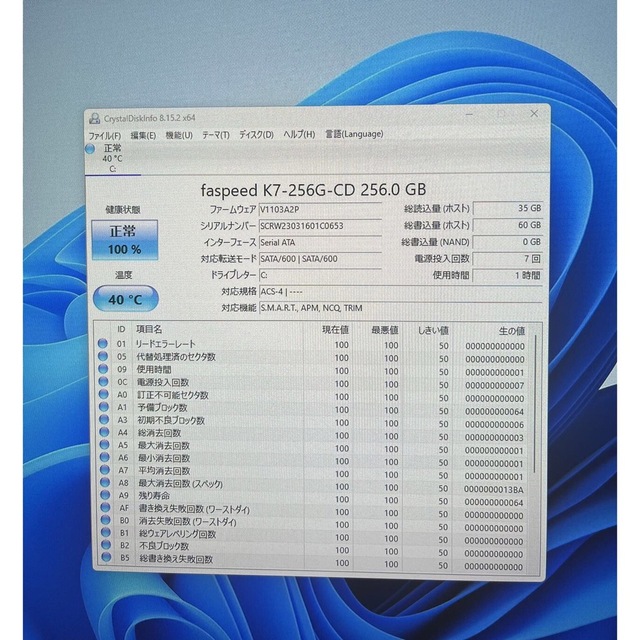Click the 総ウェアレベリング回数 attribute name
Screen dimensions: 640x640
(178, 533)
